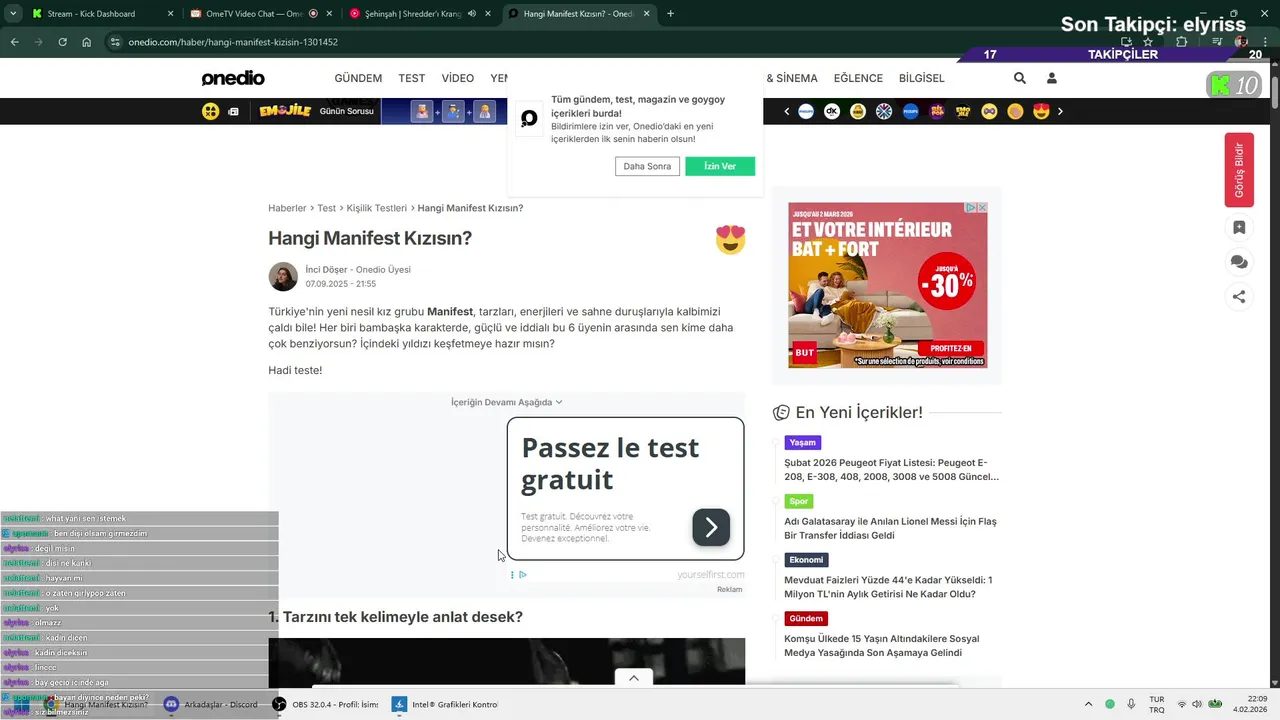
Task: Click the microphone icon in system tray
Action: (x=1131, y=704)
